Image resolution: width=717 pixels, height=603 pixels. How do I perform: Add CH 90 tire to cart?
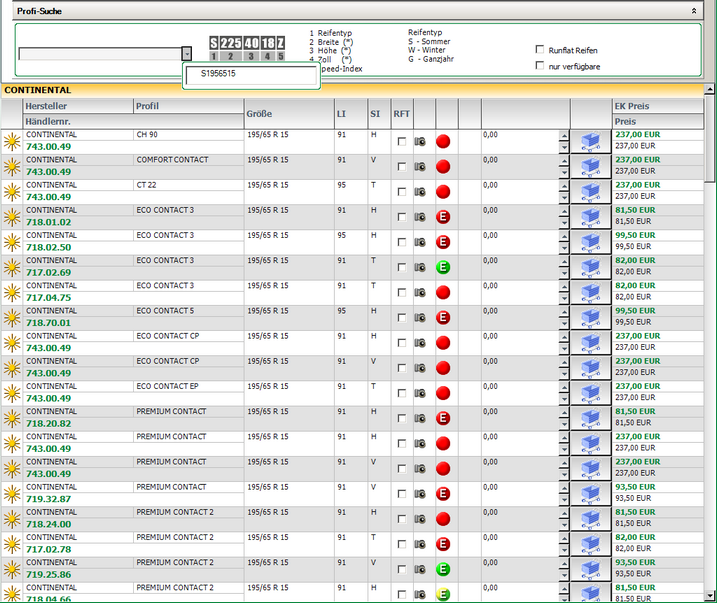point(591,142)
